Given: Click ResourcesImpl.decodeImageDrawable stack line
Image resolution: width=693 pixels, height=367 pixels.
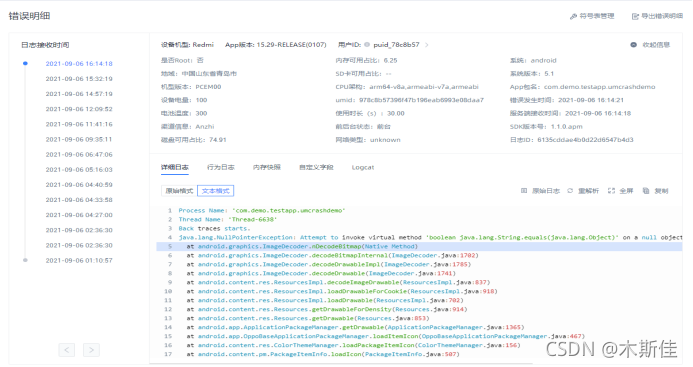Looking at the screenshot, I should pos(338,283).
